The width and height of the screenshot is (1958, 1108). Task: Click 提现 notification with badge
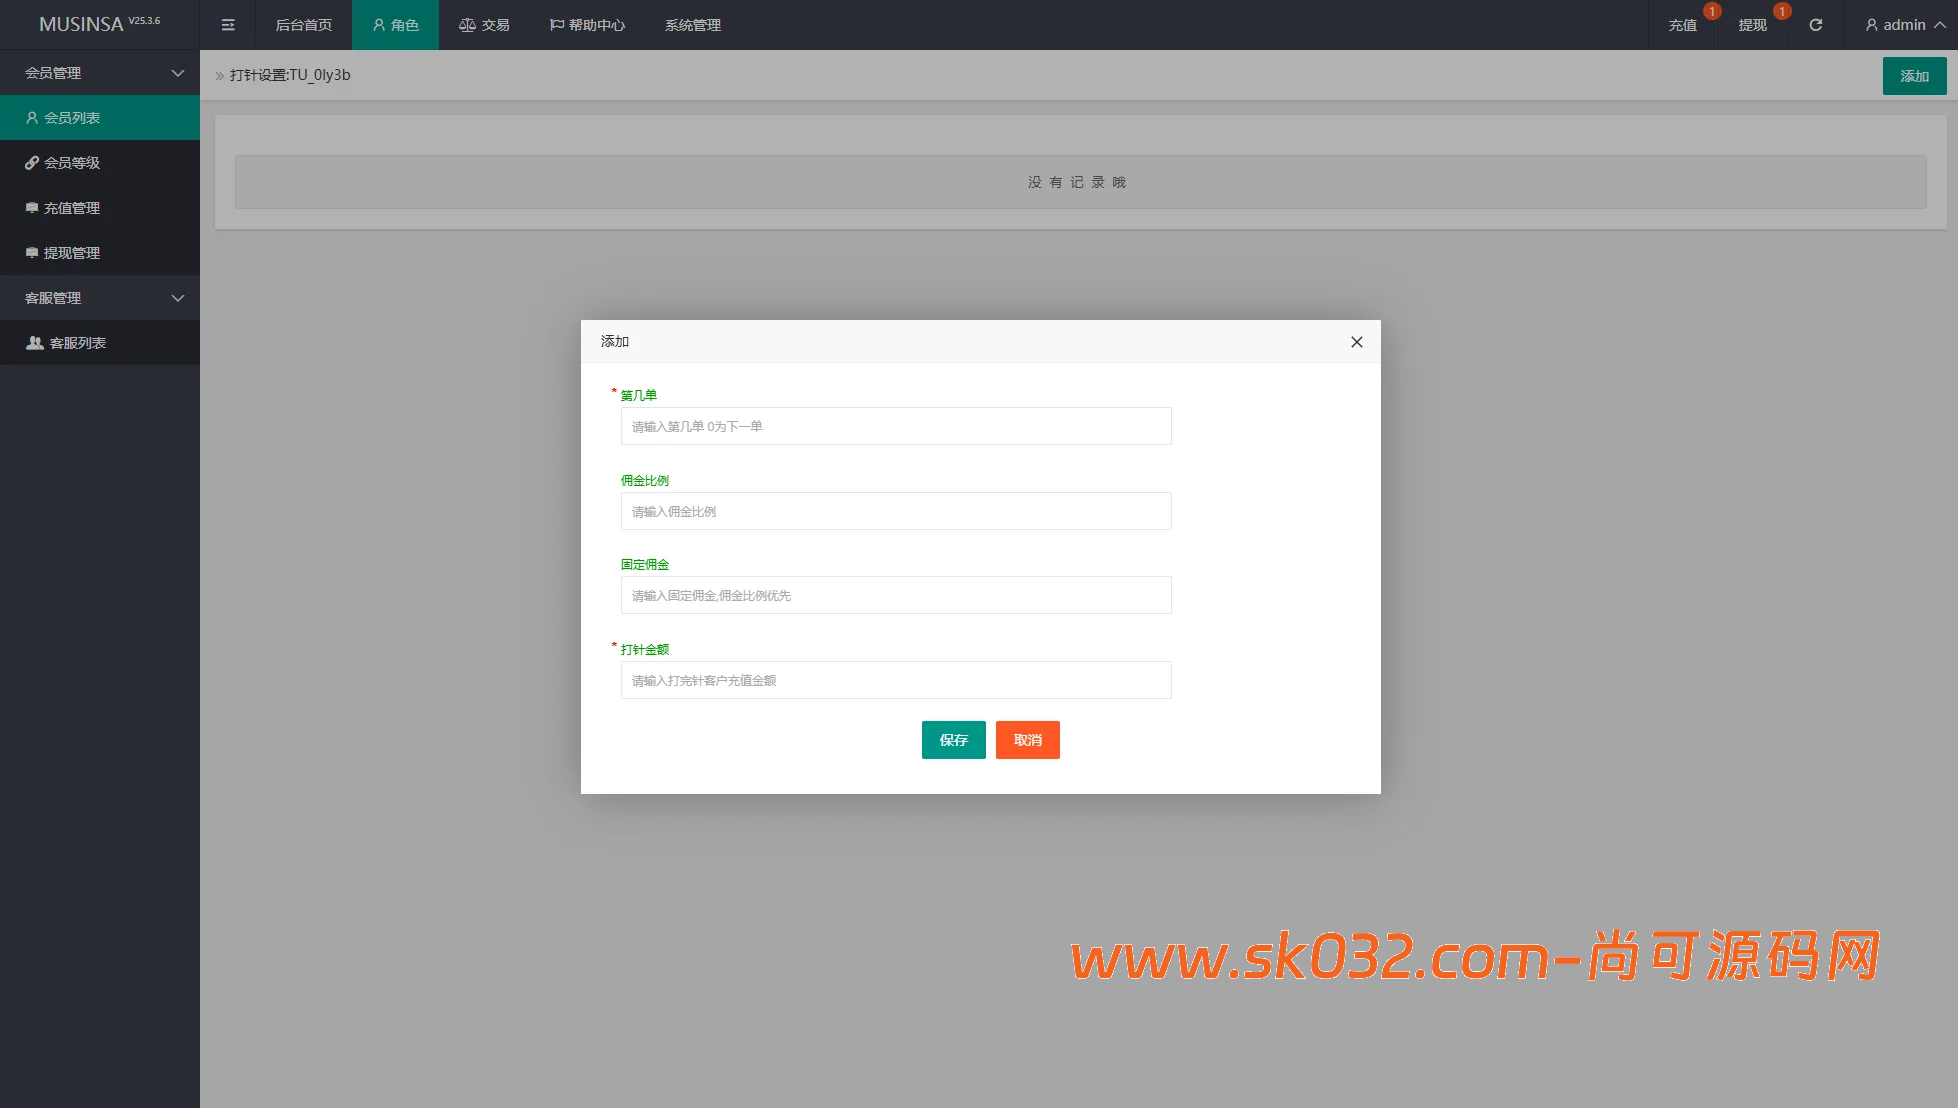point(1752,25)
